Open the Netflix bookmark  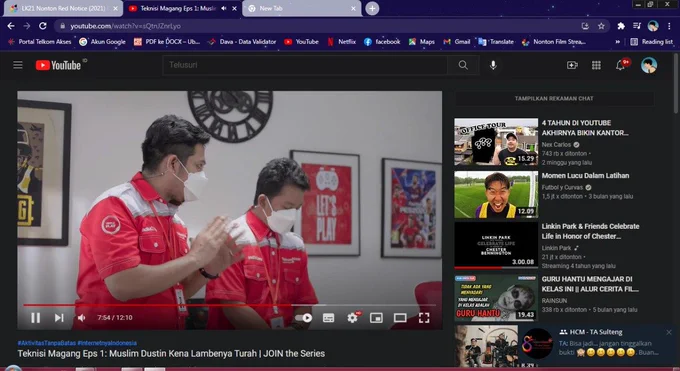(x=342, y=42)
